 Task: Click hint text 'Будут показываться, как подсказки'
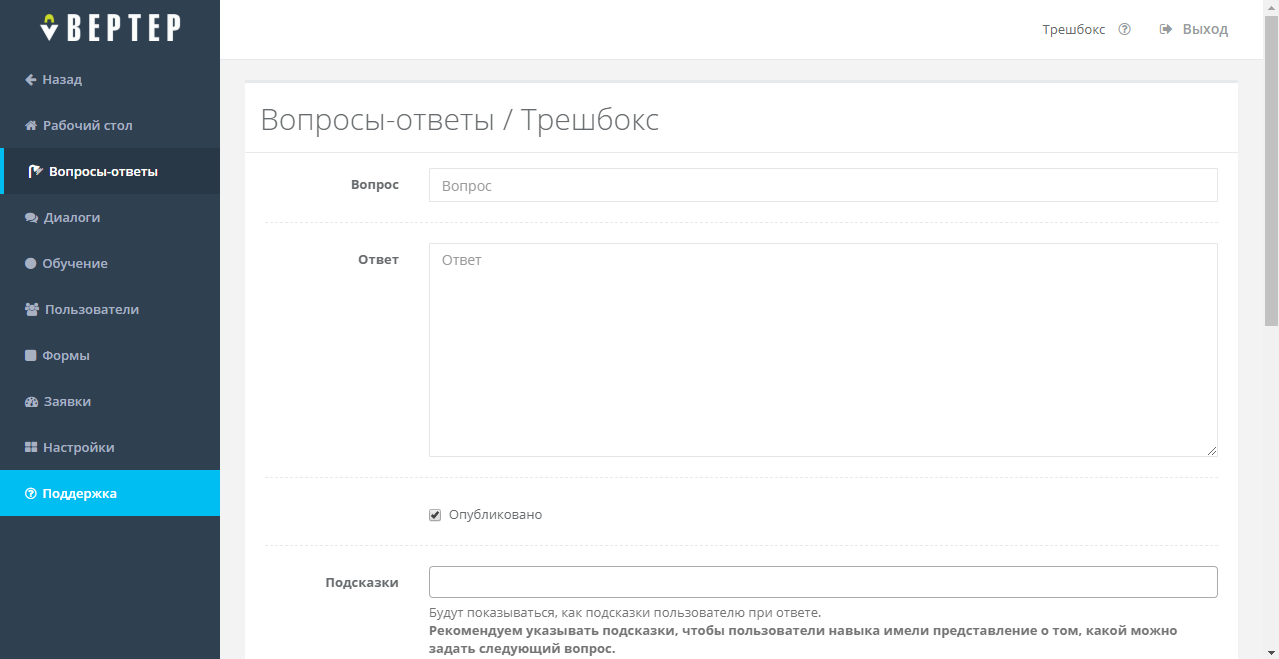(625, 613)
